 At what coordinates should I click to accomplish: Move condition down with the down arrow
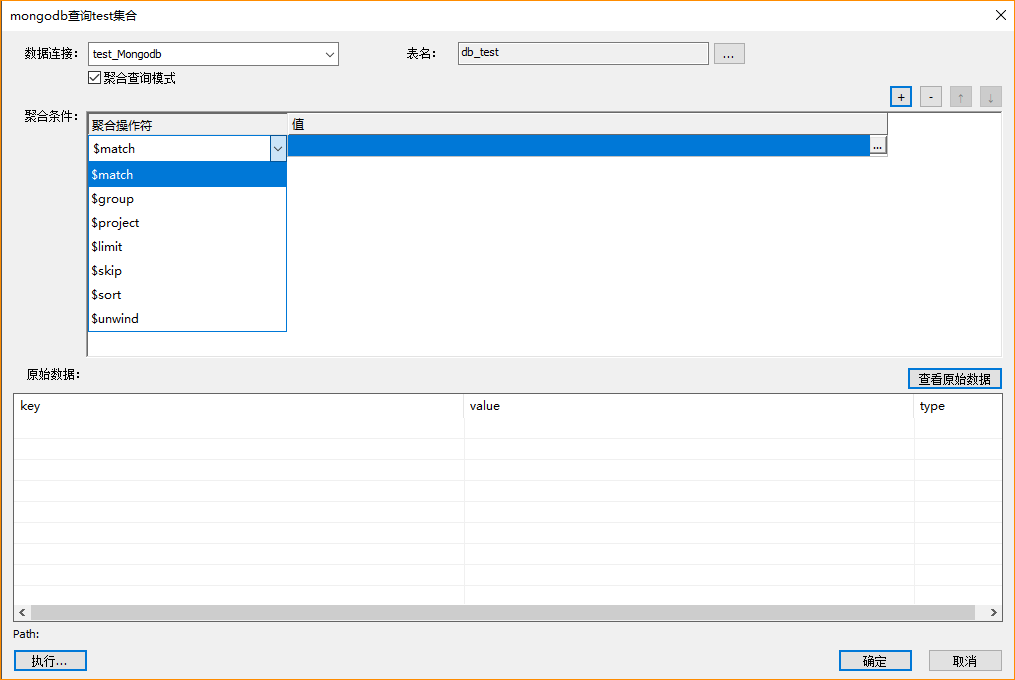(x=991, y=97)
